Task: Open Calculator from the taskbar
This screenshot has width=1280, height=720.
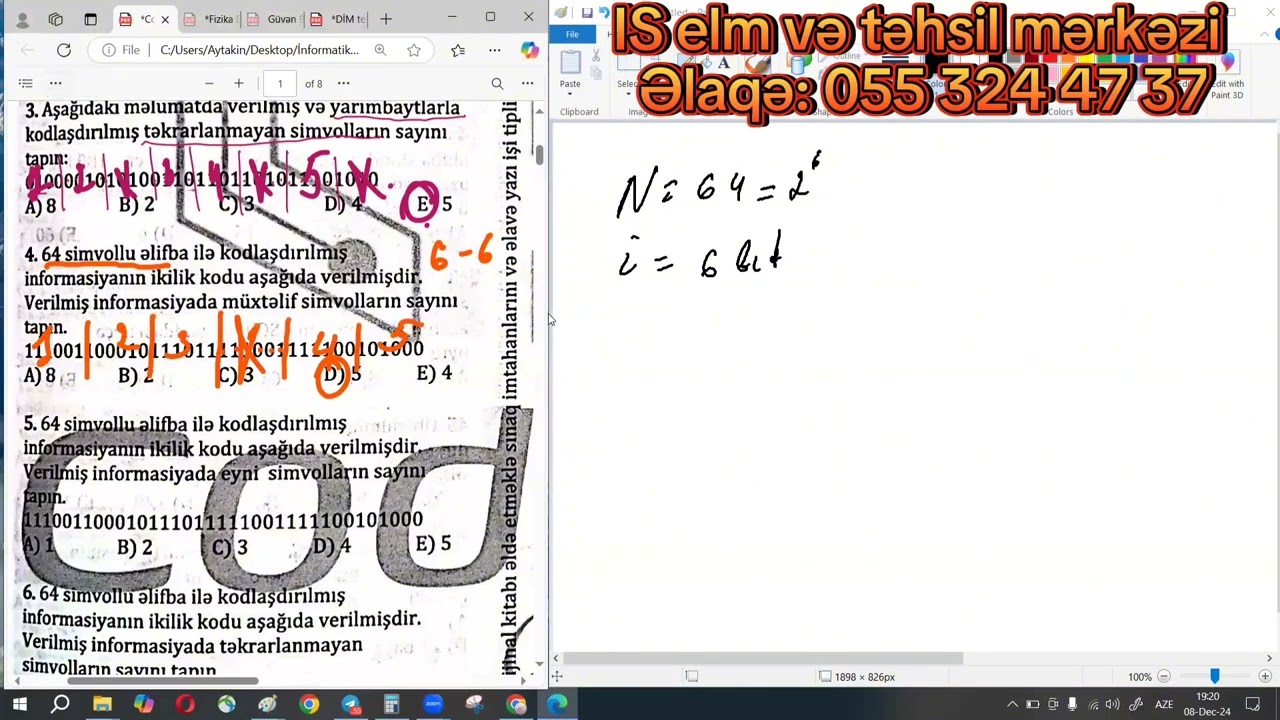Action: click(391, 705)
